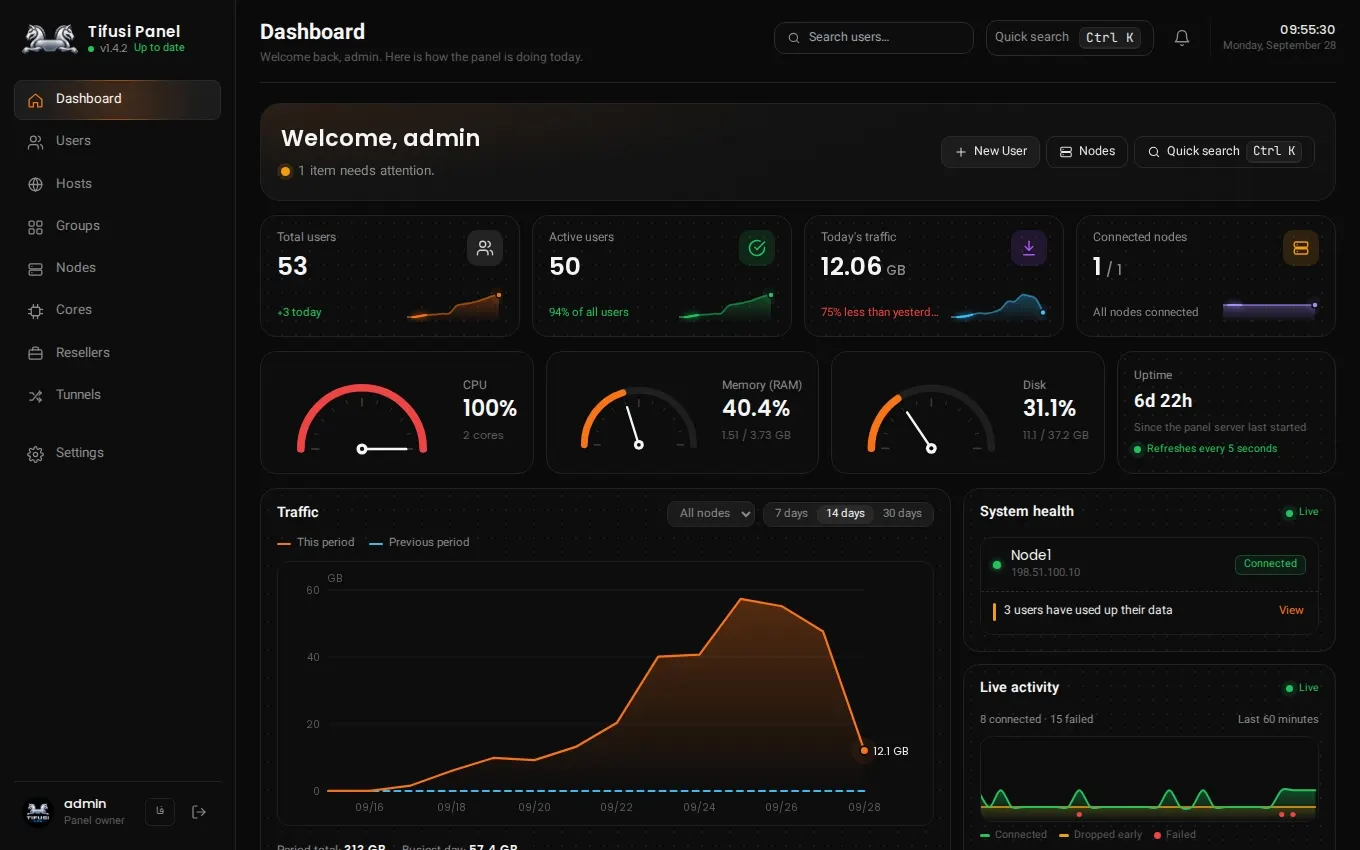Click the admin avatar in sidebar footer
Screen dimensions: 1360x850
(x=38, y=812)
